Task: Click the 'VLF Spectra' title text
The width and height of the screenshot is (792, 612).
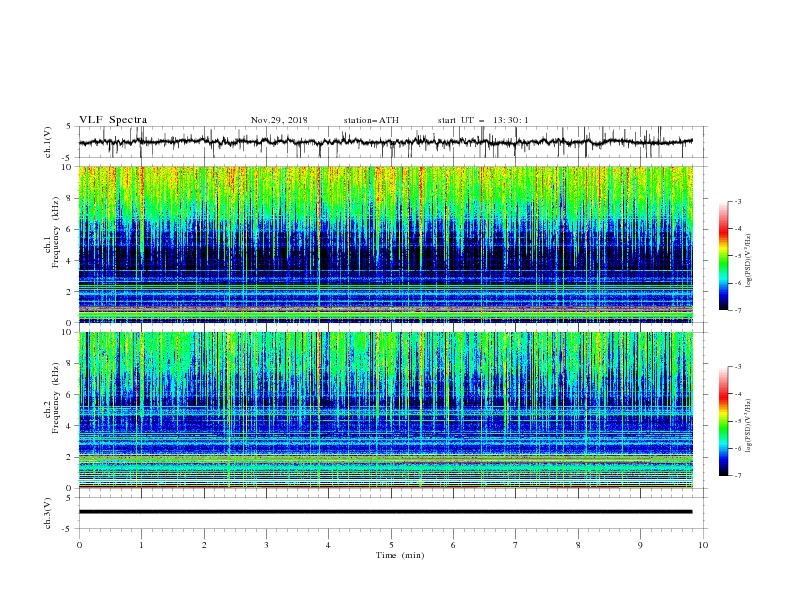Action: click(x=113, y=120)
